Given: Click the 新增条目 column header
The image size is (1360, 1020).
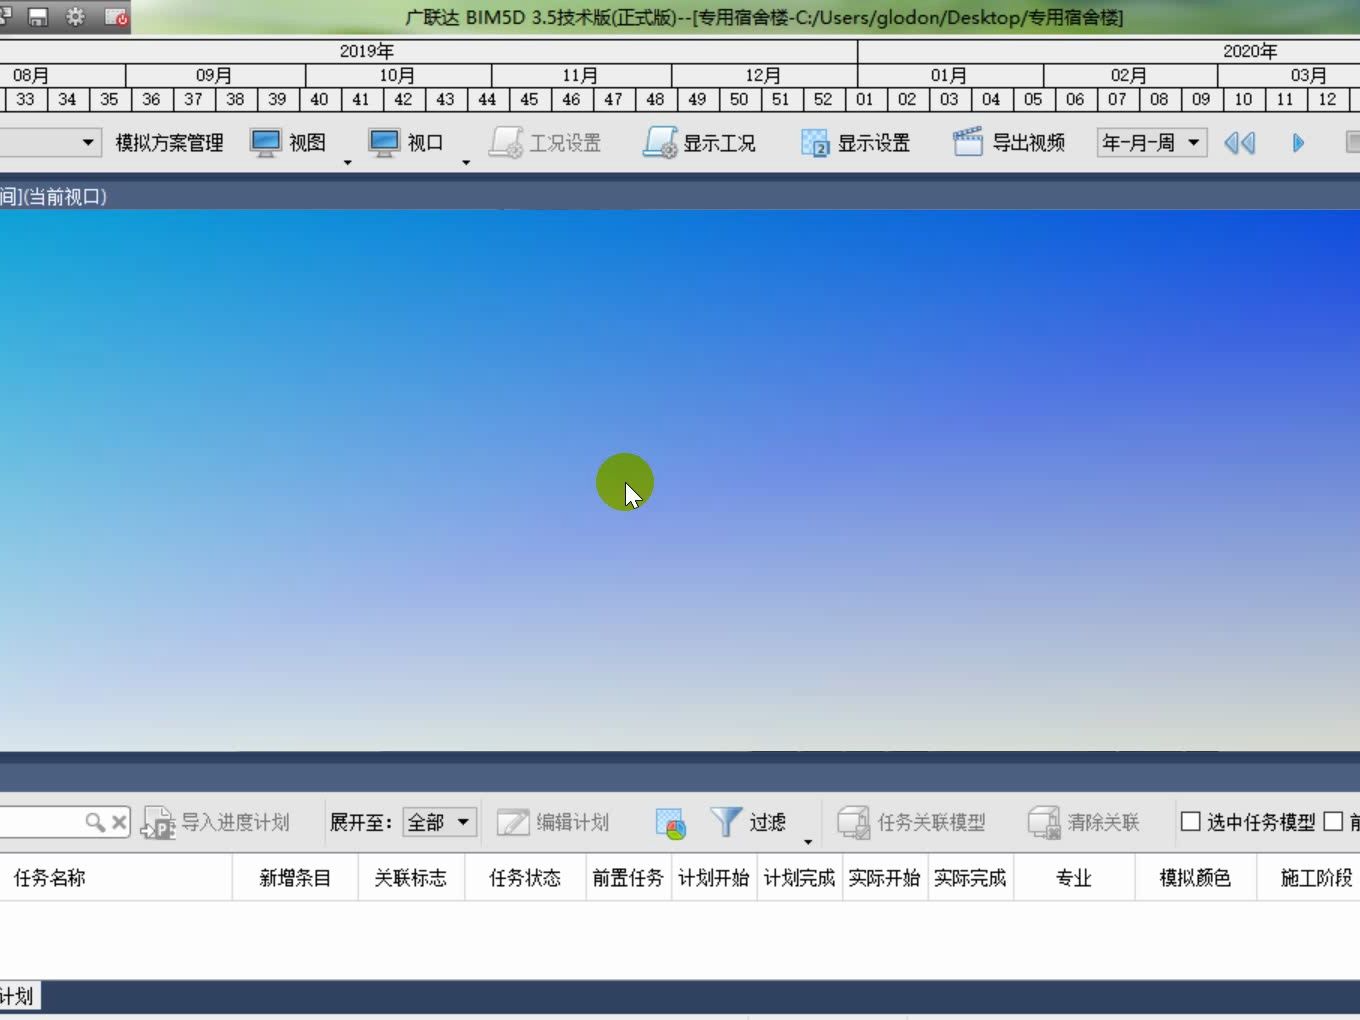Looking at the screenshot, I should click(x=295, y=878).
